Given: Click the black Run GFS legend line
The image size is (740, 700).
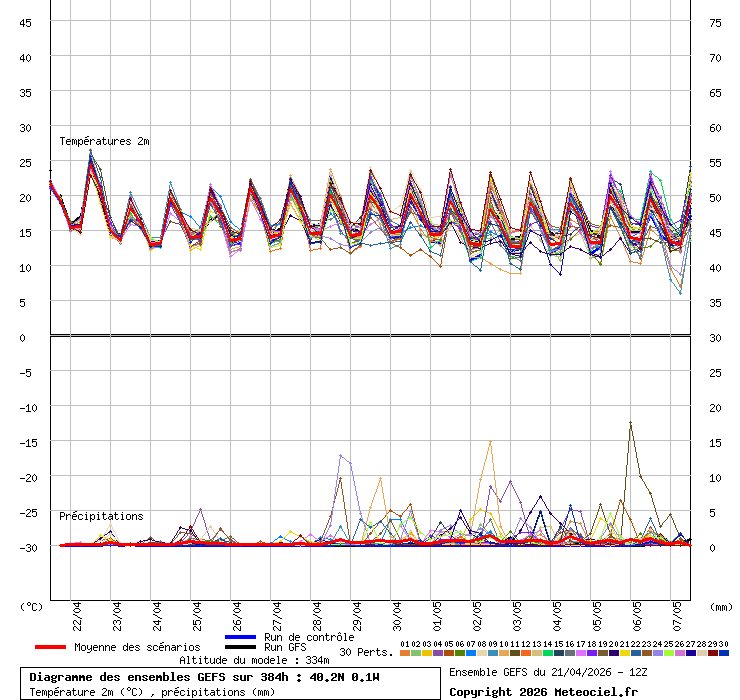Looking at the screenshot, I should pyautogui.click(x=240, y=647).
